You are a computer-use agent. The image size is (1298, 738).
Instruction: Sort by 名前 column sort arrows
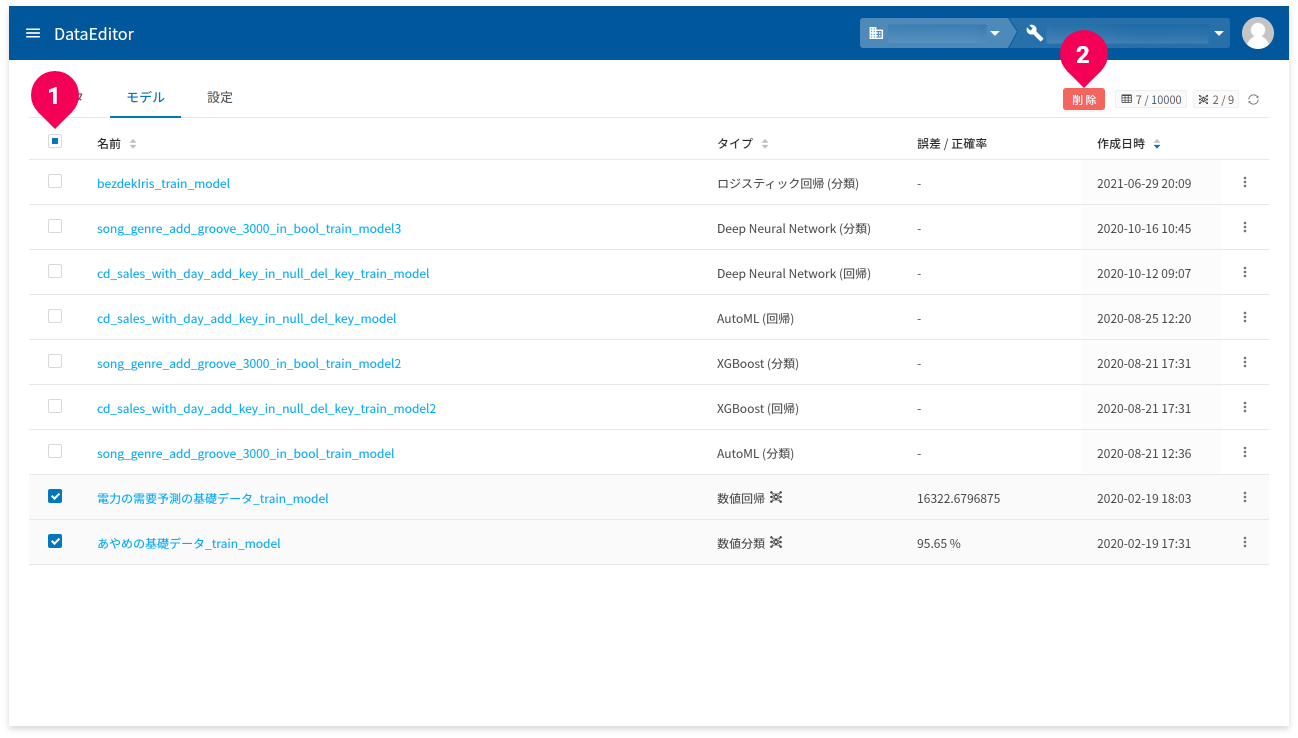[133, 144]
